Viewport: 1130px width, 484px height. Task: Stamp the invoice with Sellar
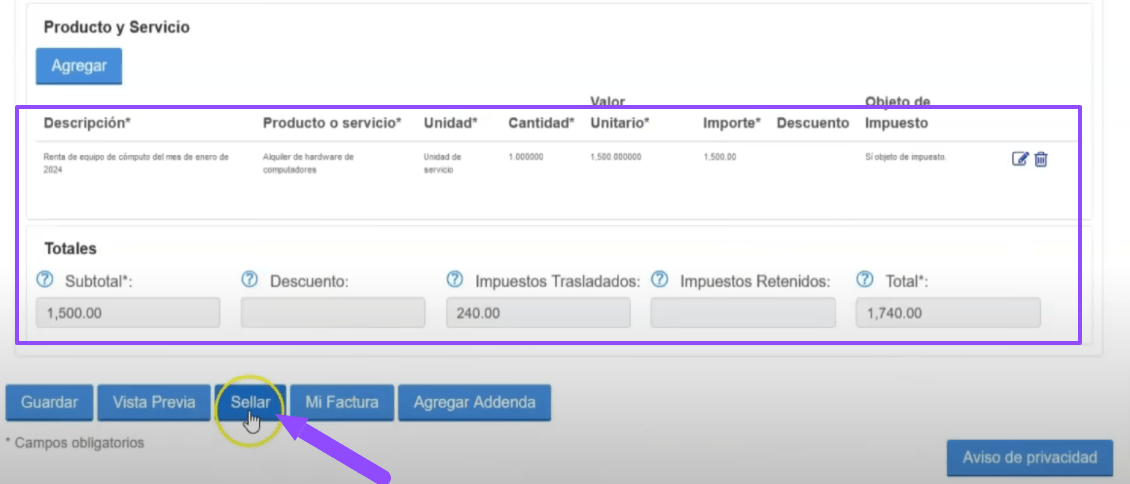(x=250, y=402)
